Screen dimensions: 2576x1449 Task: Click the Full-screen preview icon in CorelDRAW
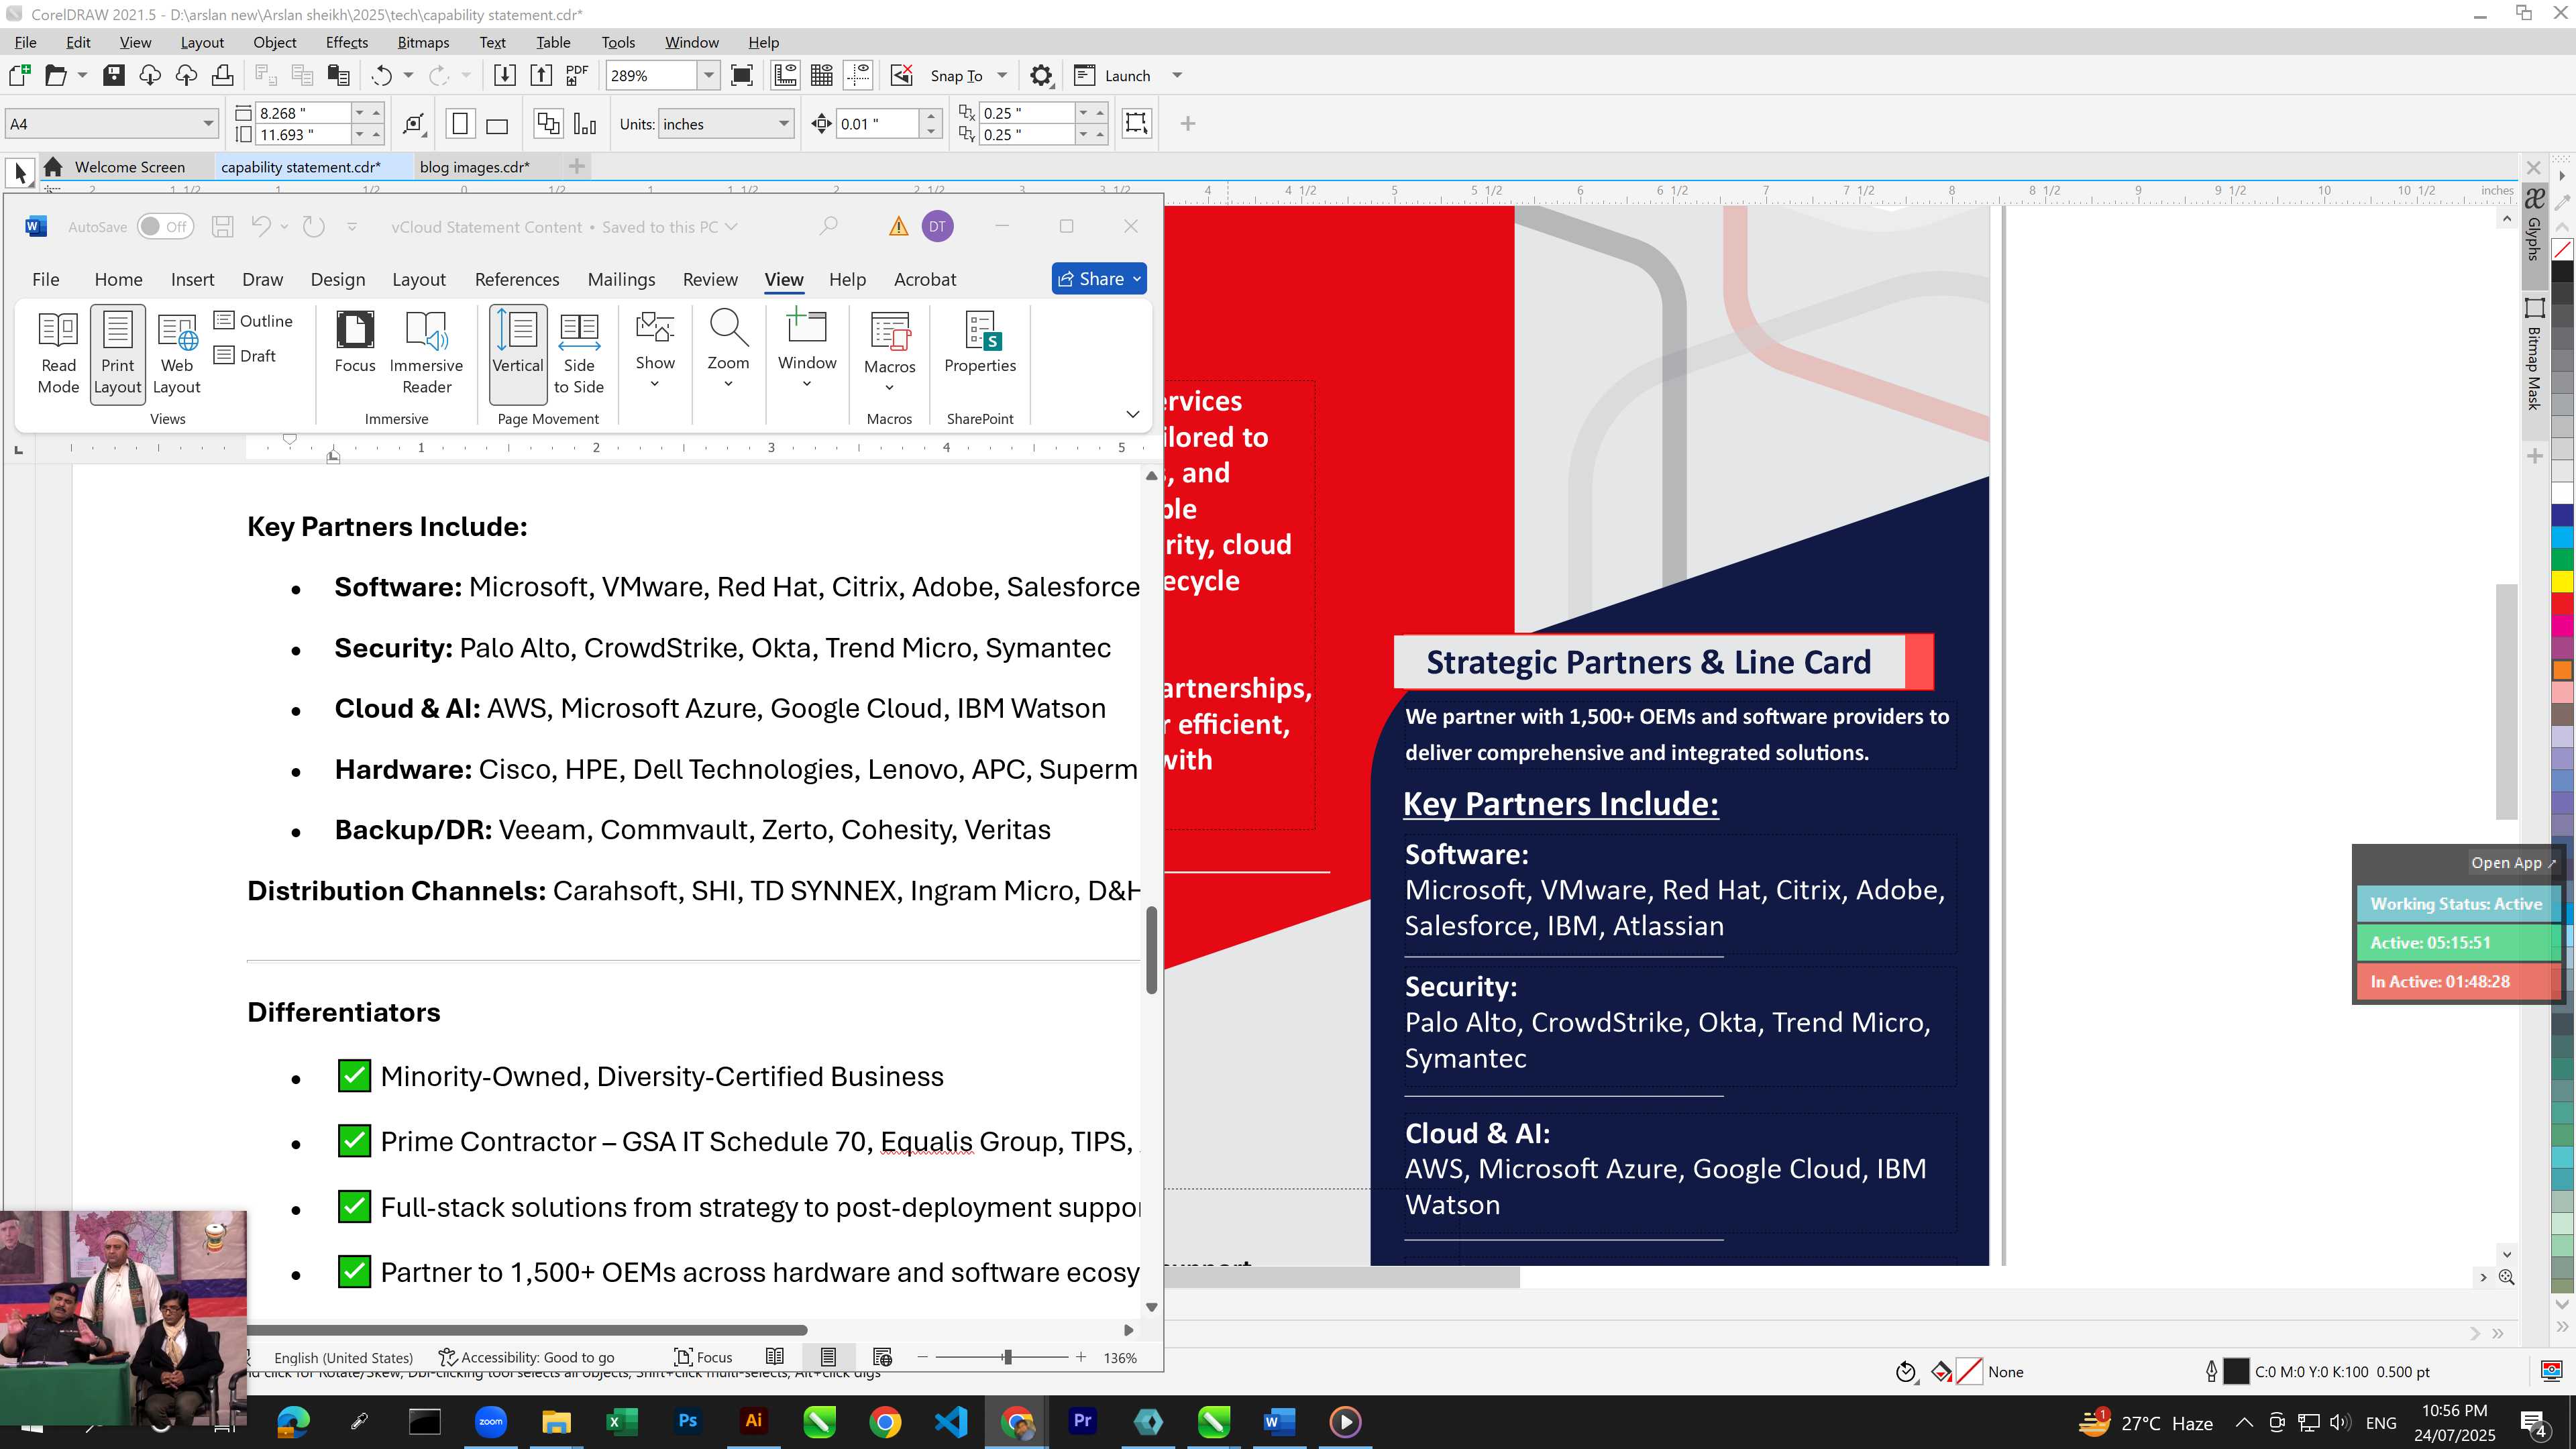click(x=742, y=75)
